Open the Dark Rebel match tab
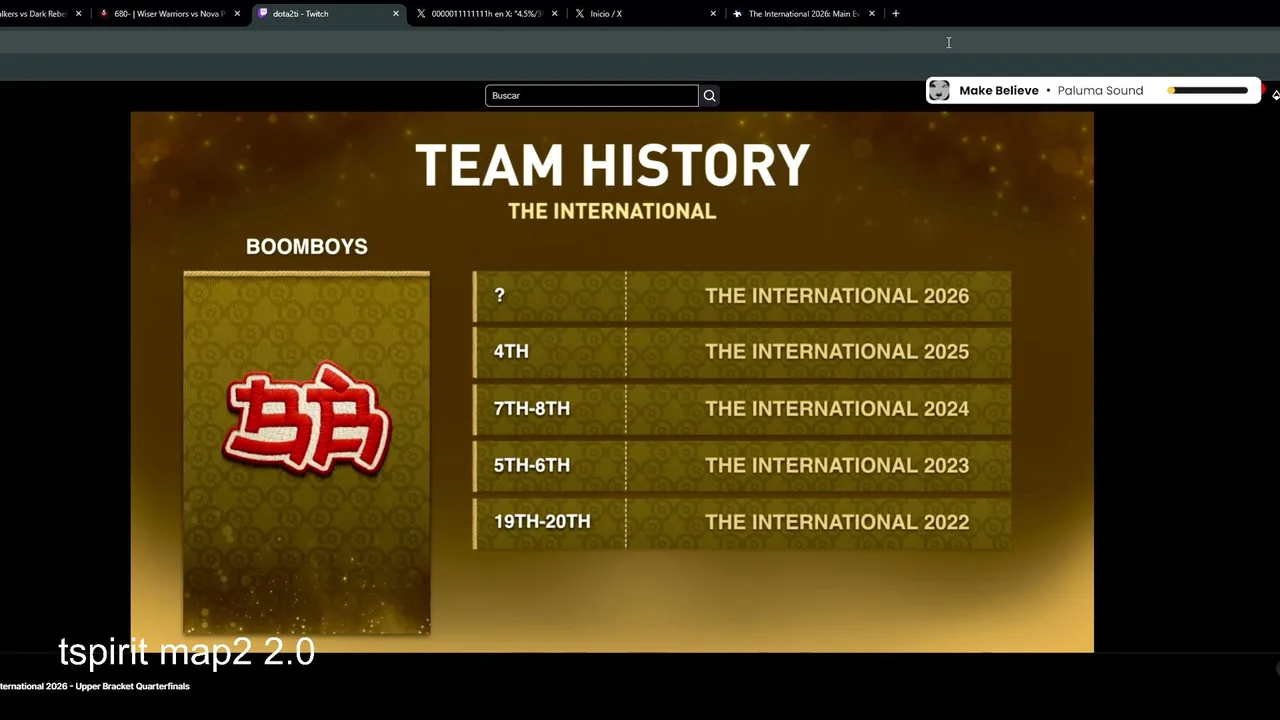The image size is (1280, 720). coord(40,14)
